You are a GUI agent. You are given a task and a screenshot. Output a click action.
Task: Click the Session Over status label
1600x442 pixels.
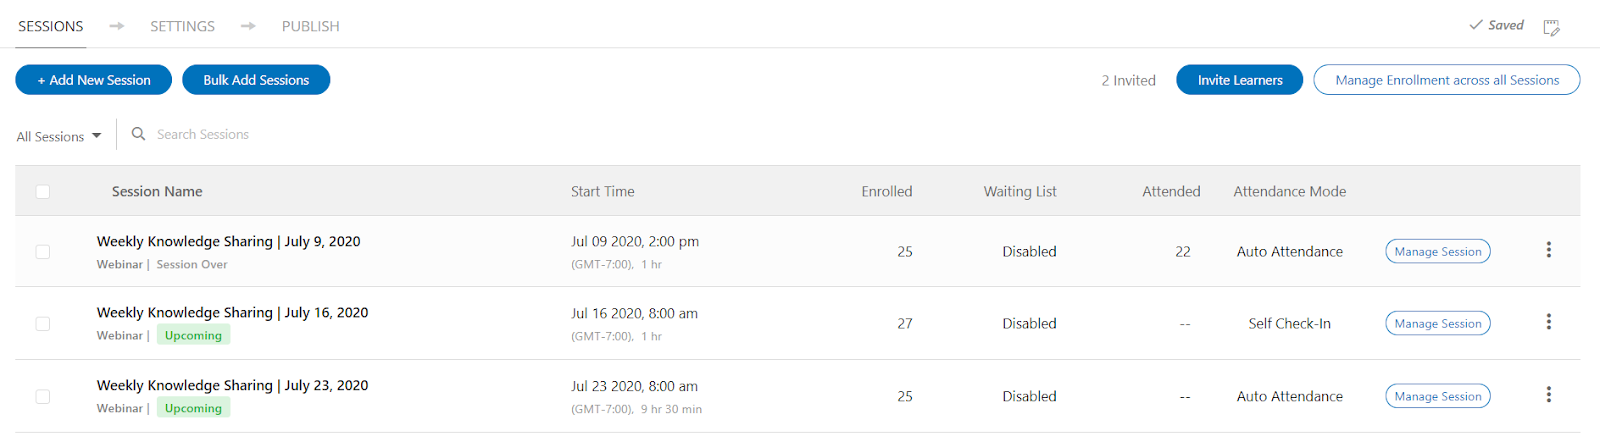click(x=192, y=264)
